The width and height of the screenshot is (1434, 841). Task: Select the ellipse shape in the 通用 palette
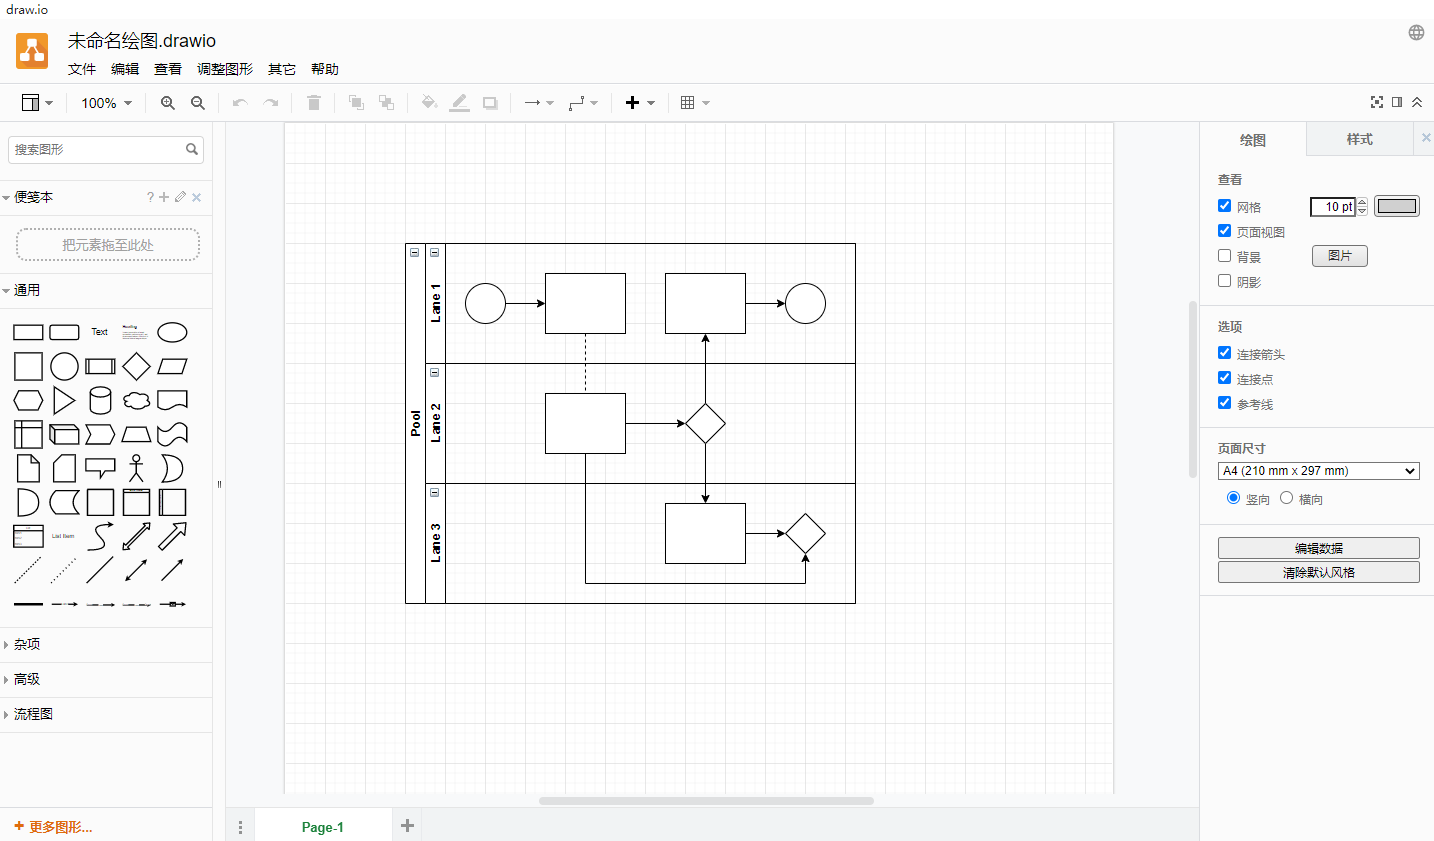click(x=172, y=332)
